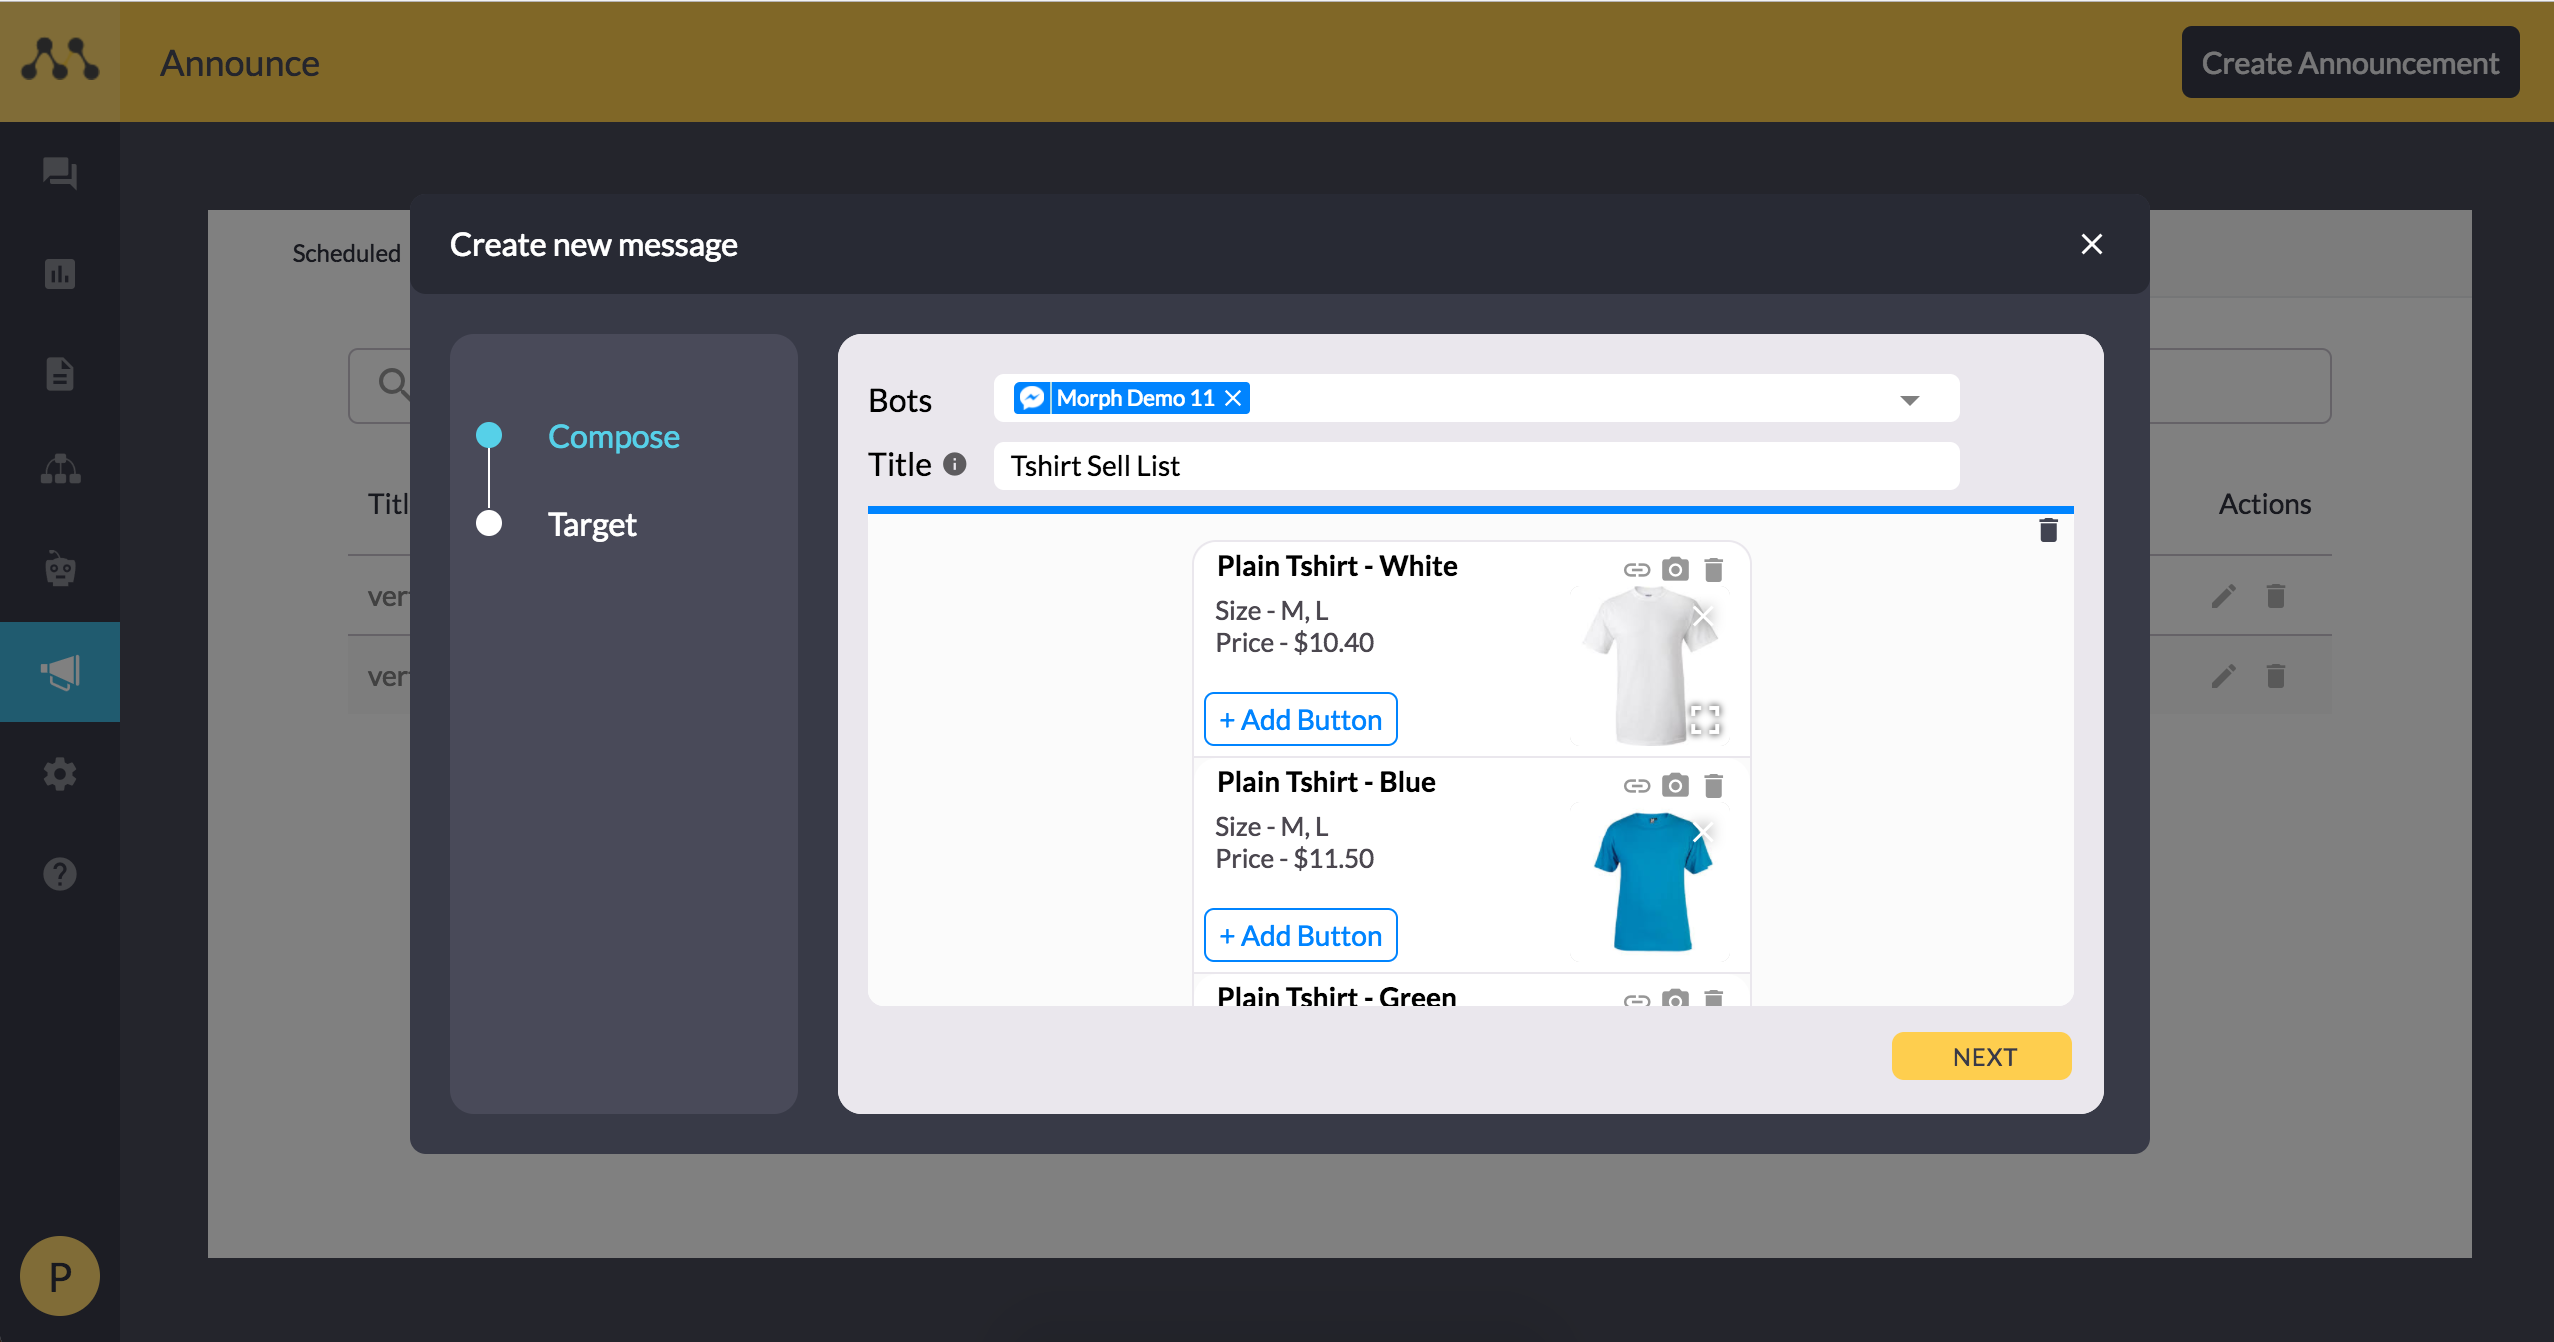2554x1342 pixels.
Task: Remove Morph Demo 11 bot tag
Action: coord(1234,398)
